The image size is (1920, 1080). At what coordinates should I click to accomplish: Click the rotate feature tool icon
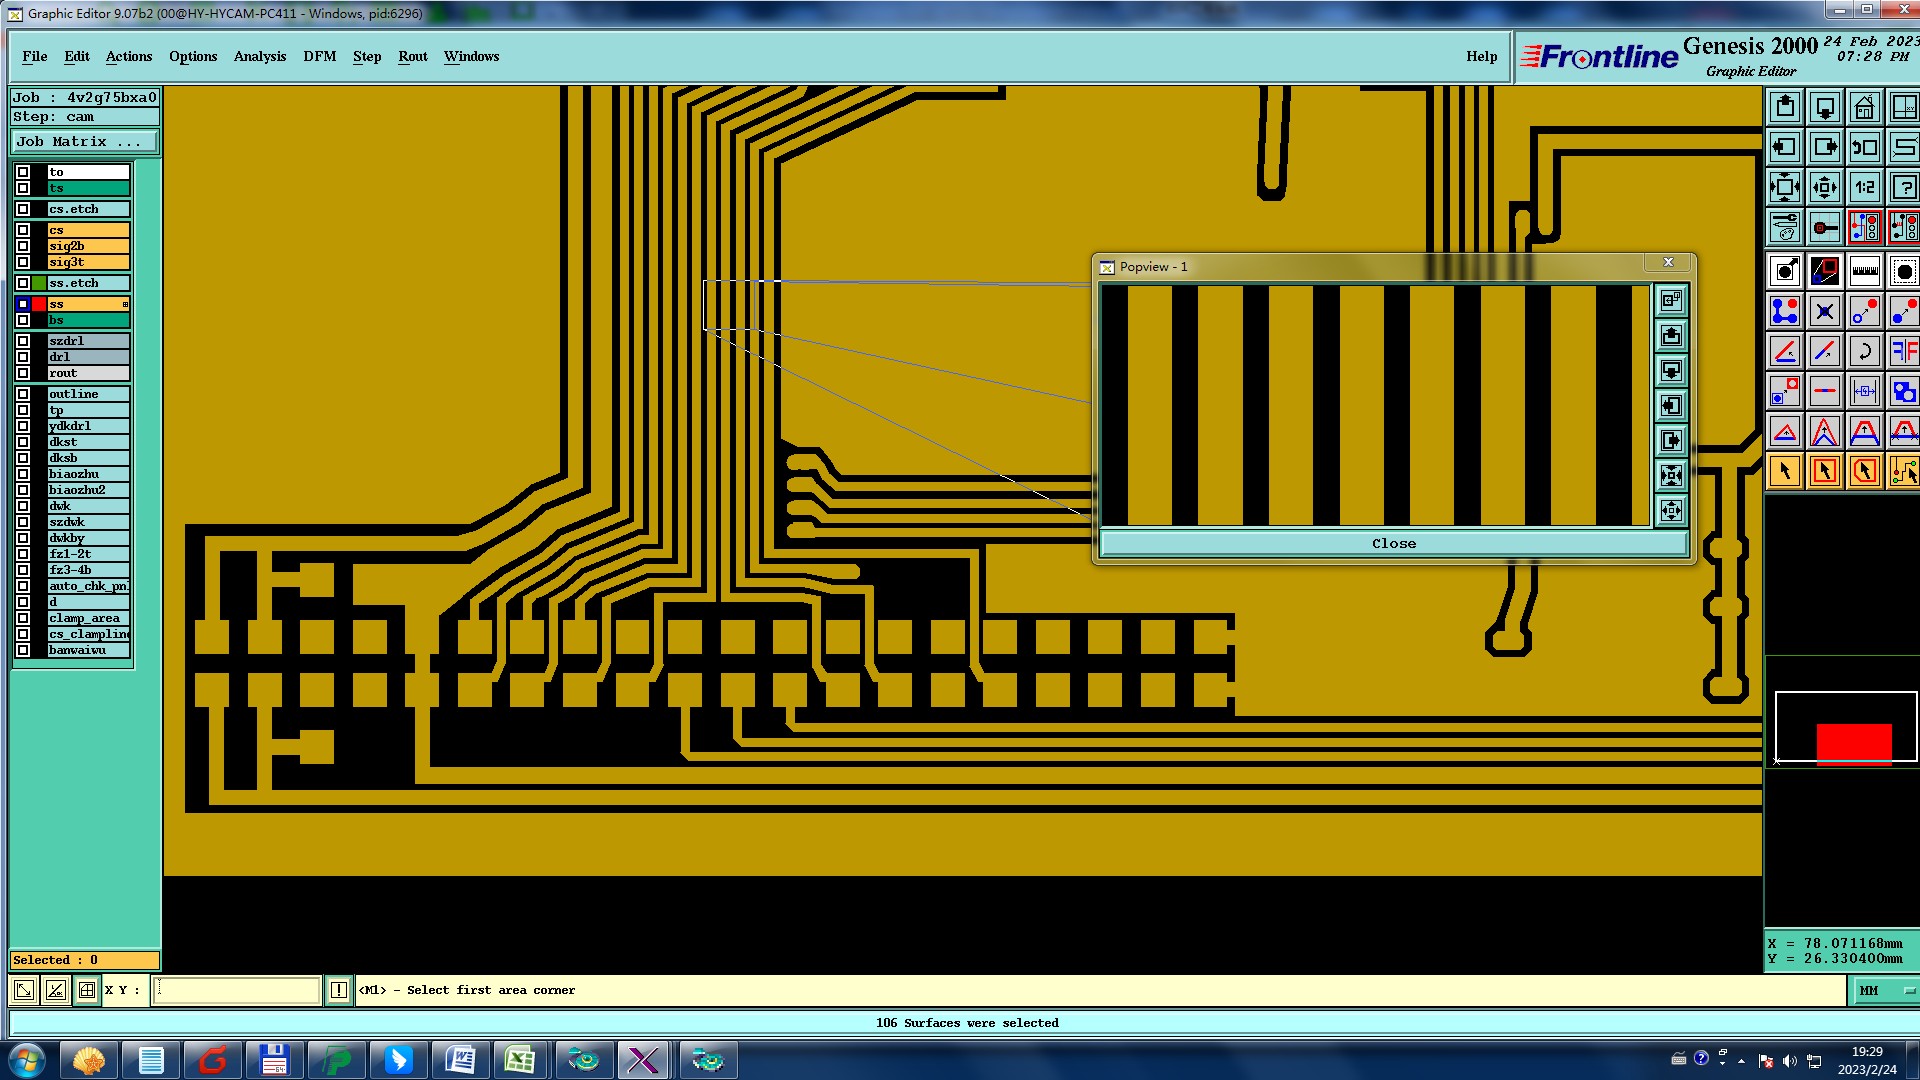point(1864,351)
